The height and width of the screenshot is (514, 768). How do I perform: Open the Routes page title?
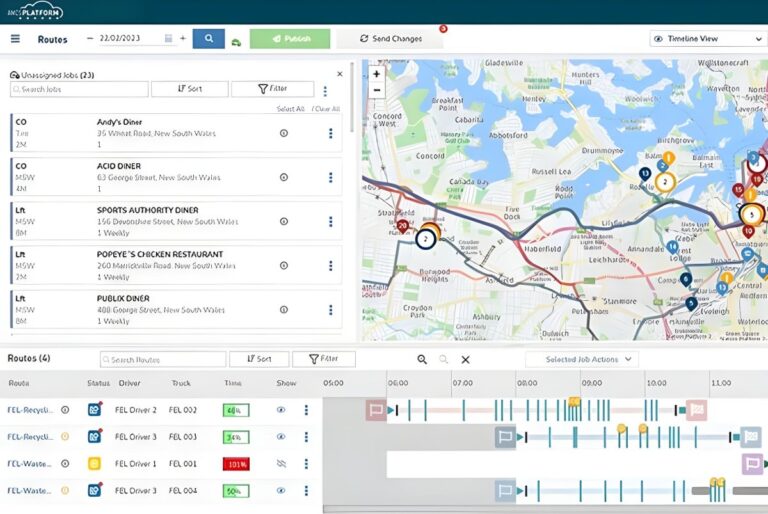(x=52, y=39)
